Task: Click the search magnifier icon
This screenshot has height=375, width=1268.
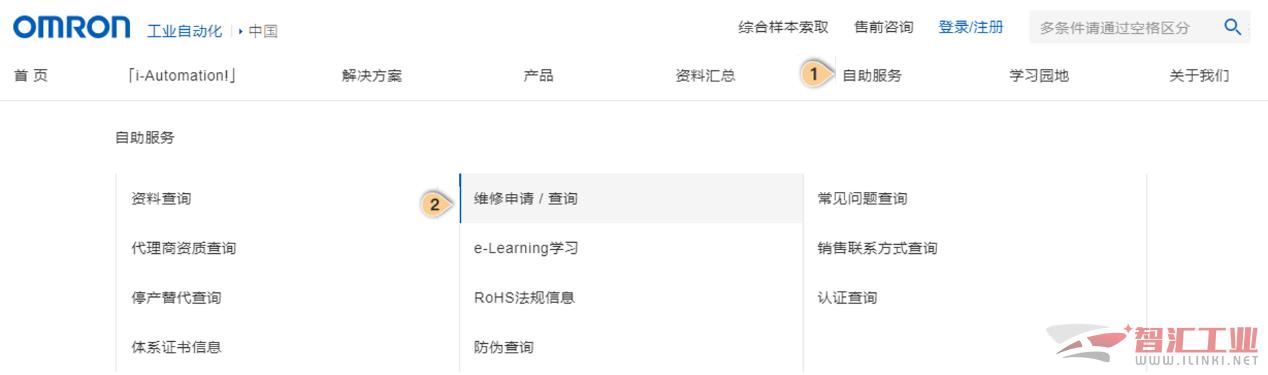Action: [x=1232, y=27]
